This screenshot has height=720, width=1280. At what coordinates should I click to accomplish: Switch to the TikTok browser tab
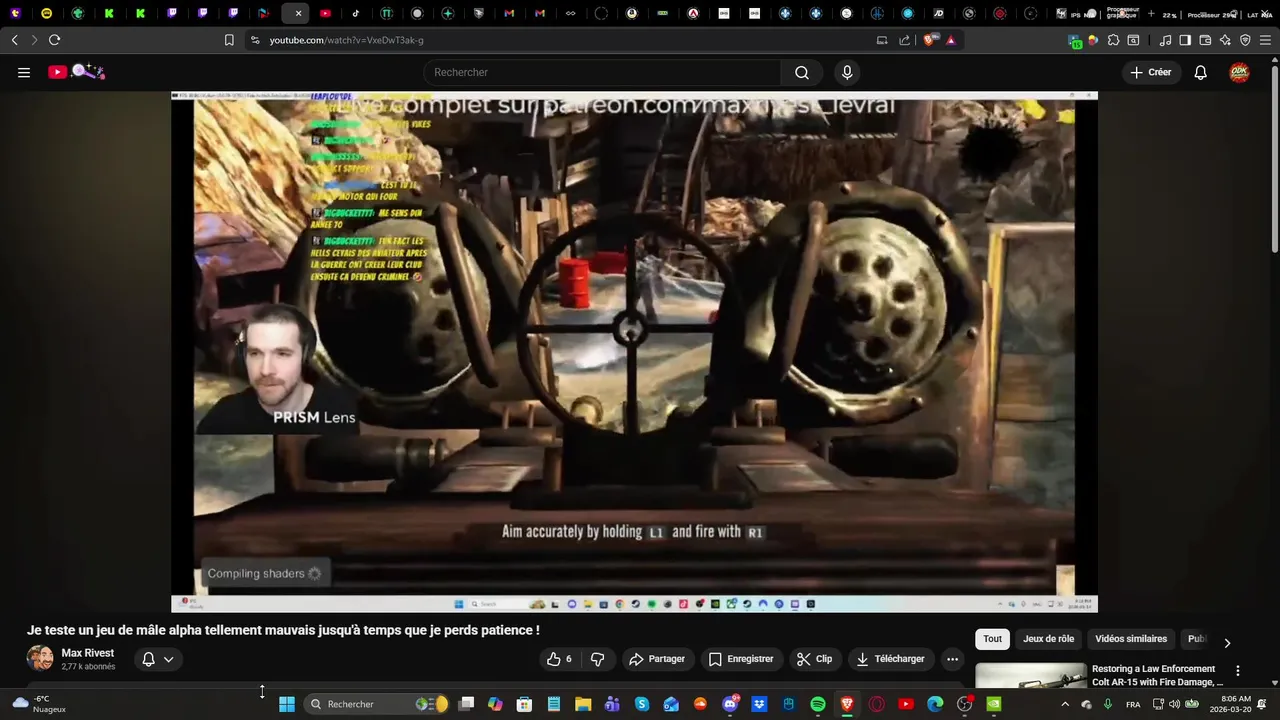[x=356, y=13]
